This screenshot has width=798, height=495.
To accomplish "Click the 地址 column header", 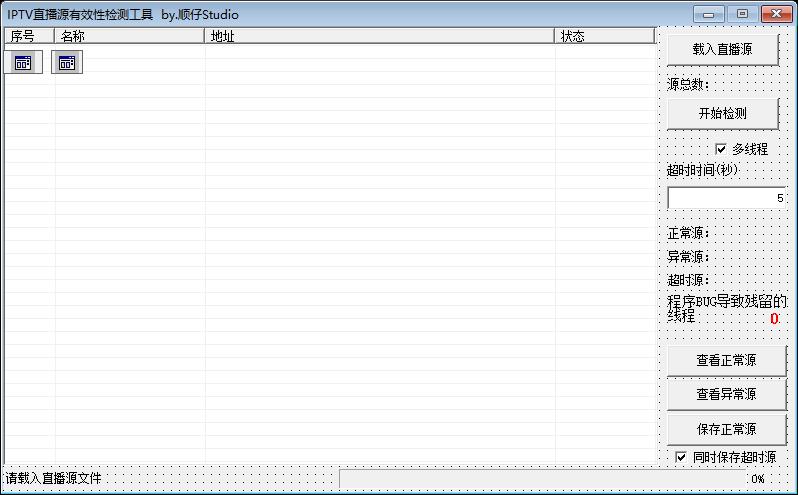I will pyautogui.click(x=380, y=36).
